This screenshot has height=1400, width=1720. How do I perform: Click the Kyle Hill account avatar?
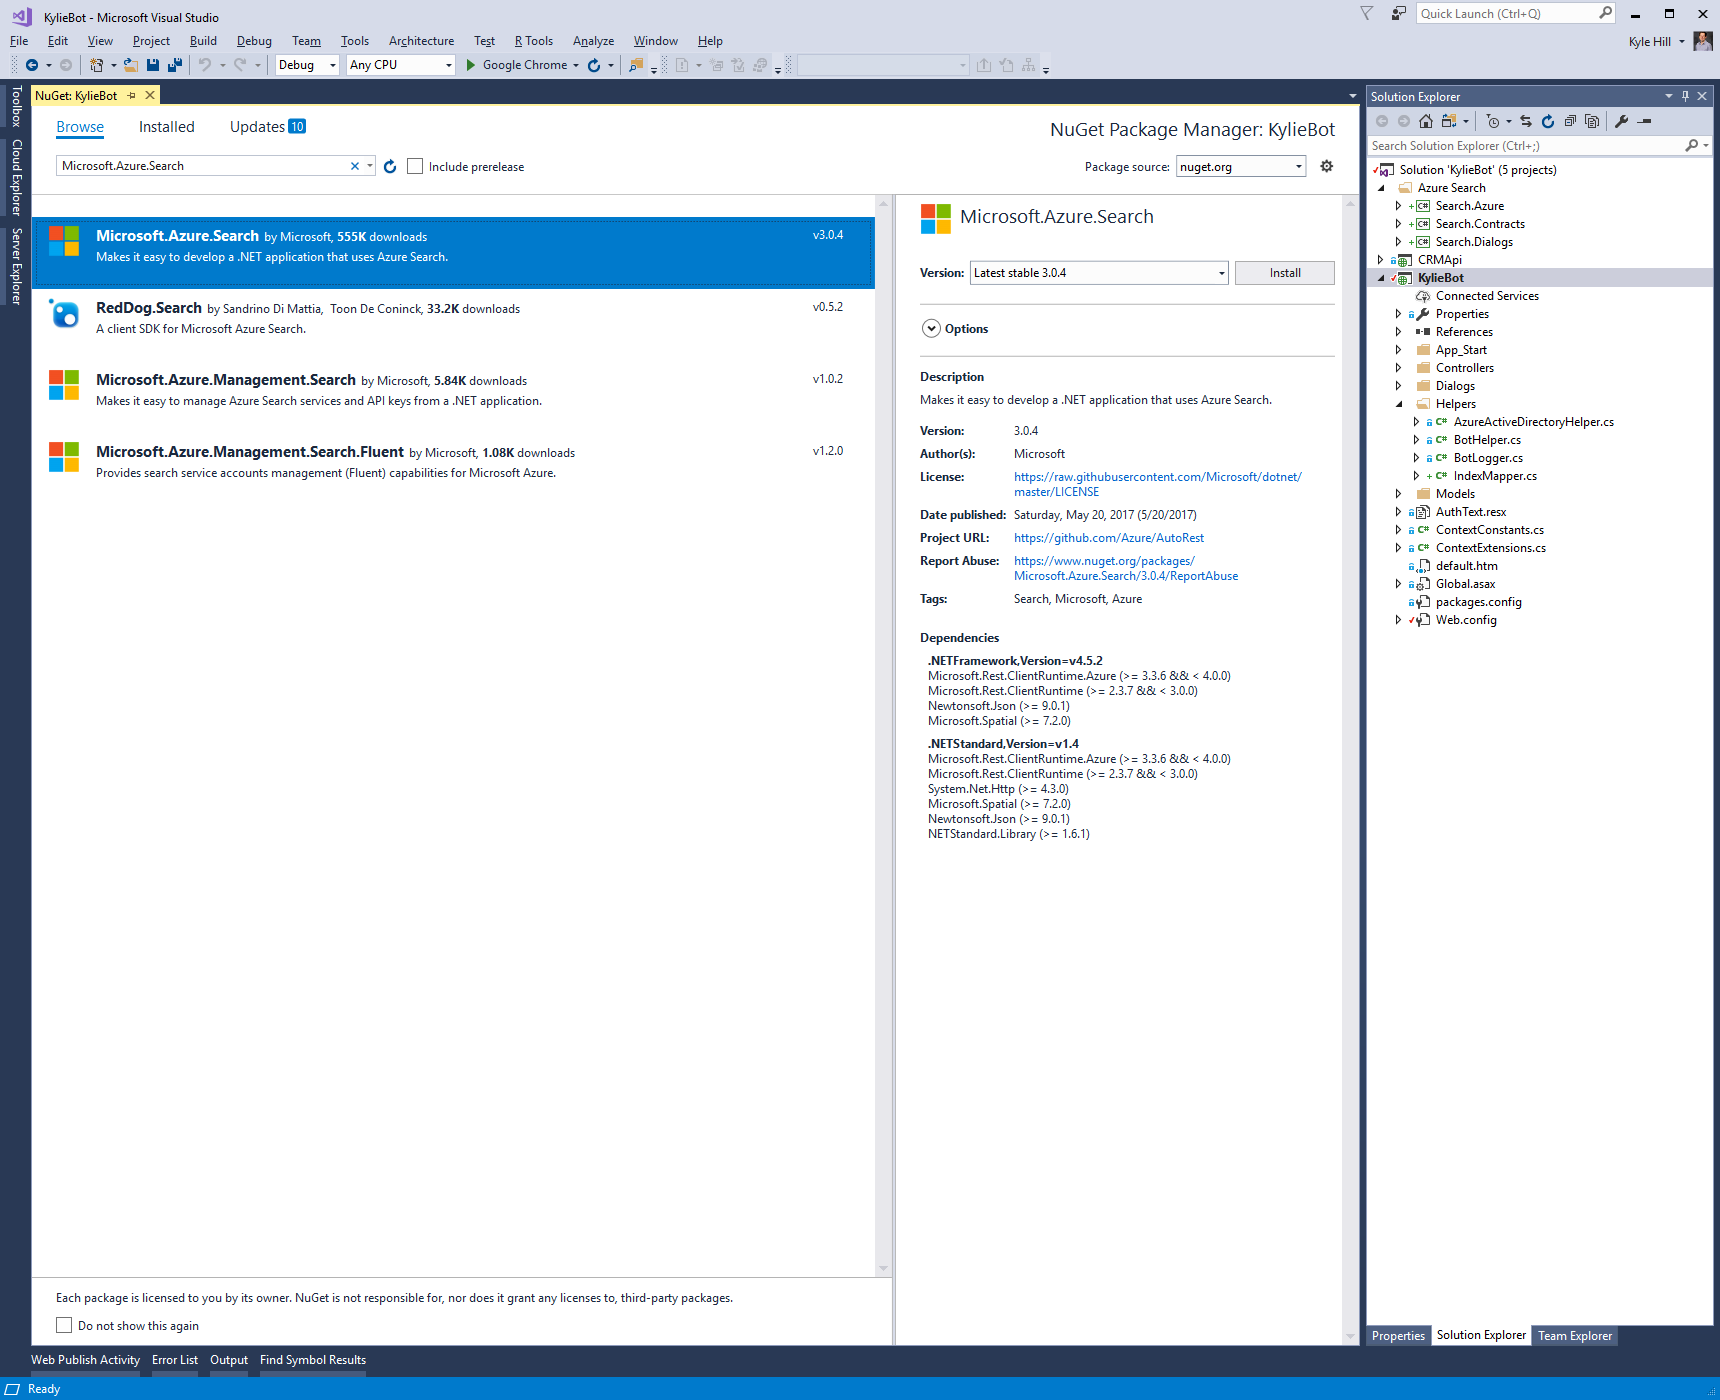pos(1703,41)
